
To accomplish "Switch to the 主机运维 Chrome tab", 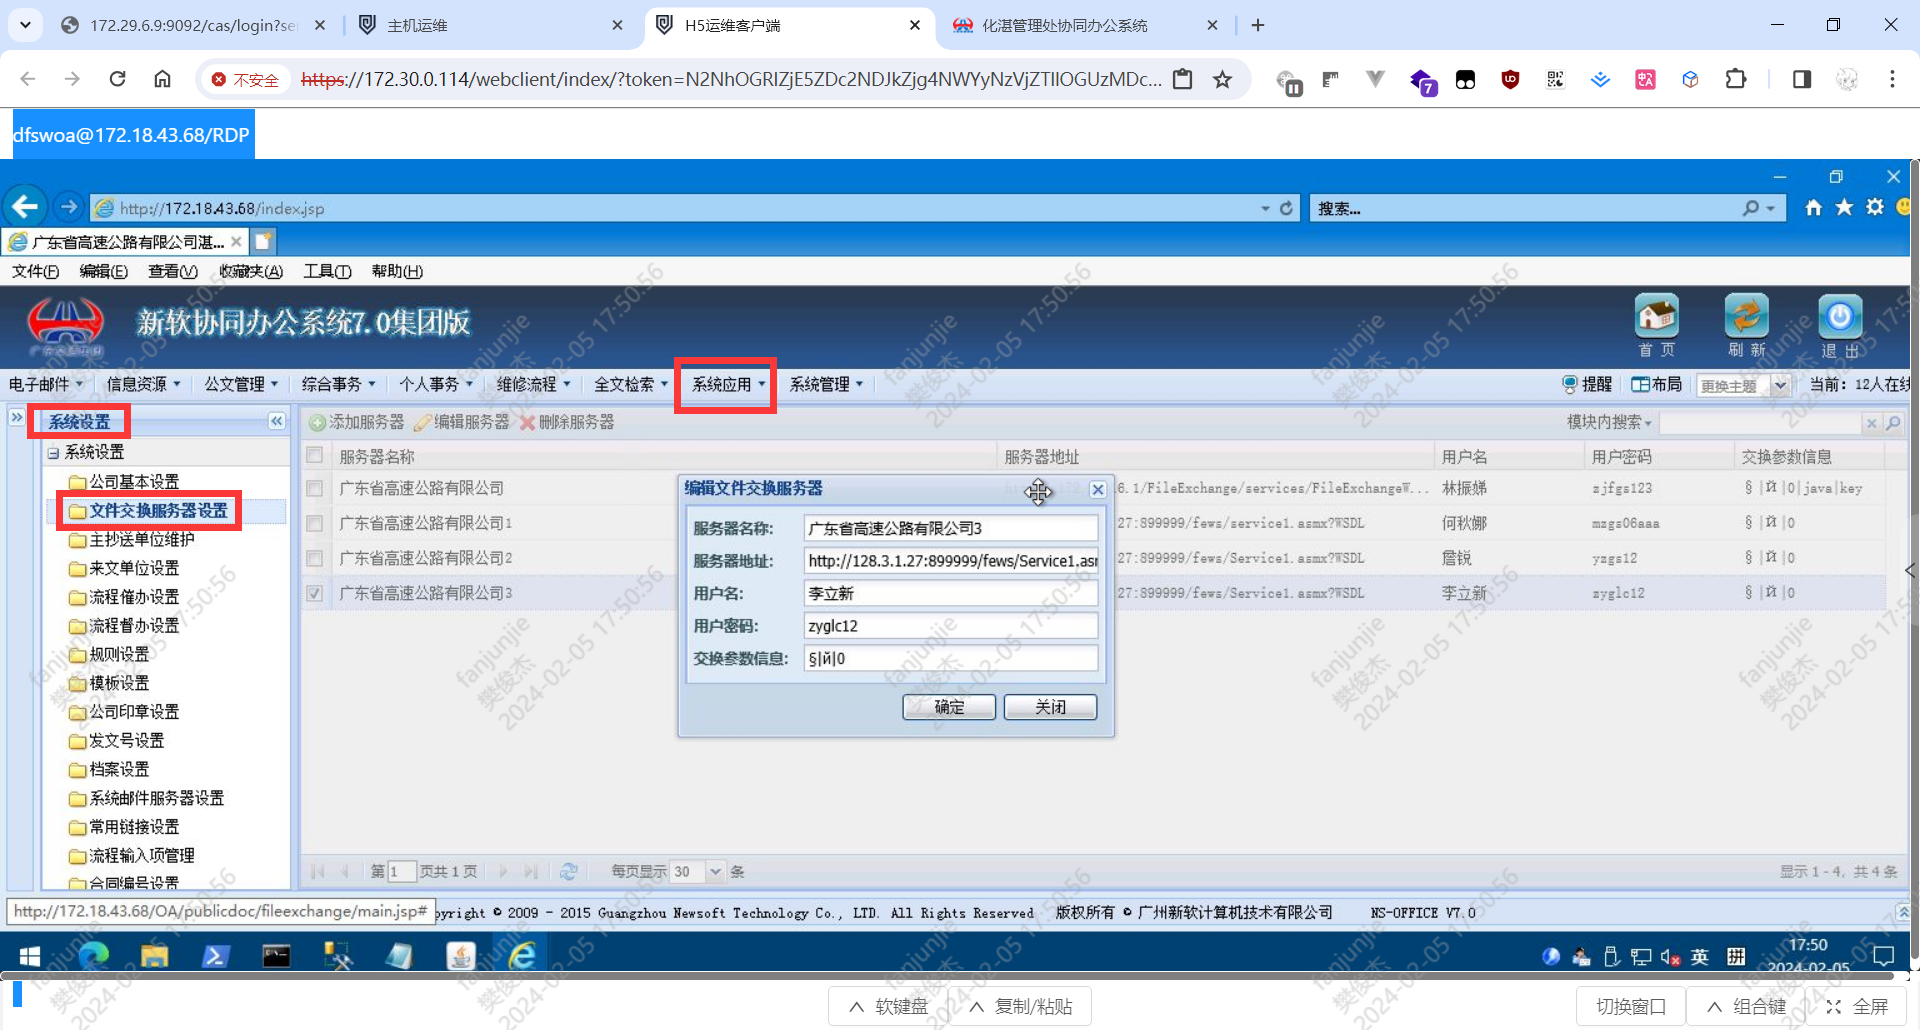I will pos(492,25).
